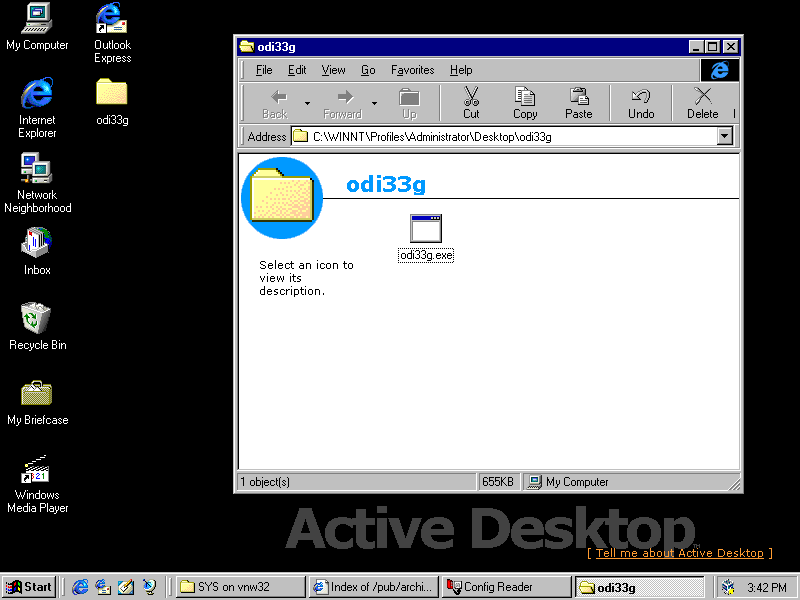The width and height of the screenshot is (800, 600).
Task: Click View Channels Quick Launch icon
Action: [x=149, y=587]
